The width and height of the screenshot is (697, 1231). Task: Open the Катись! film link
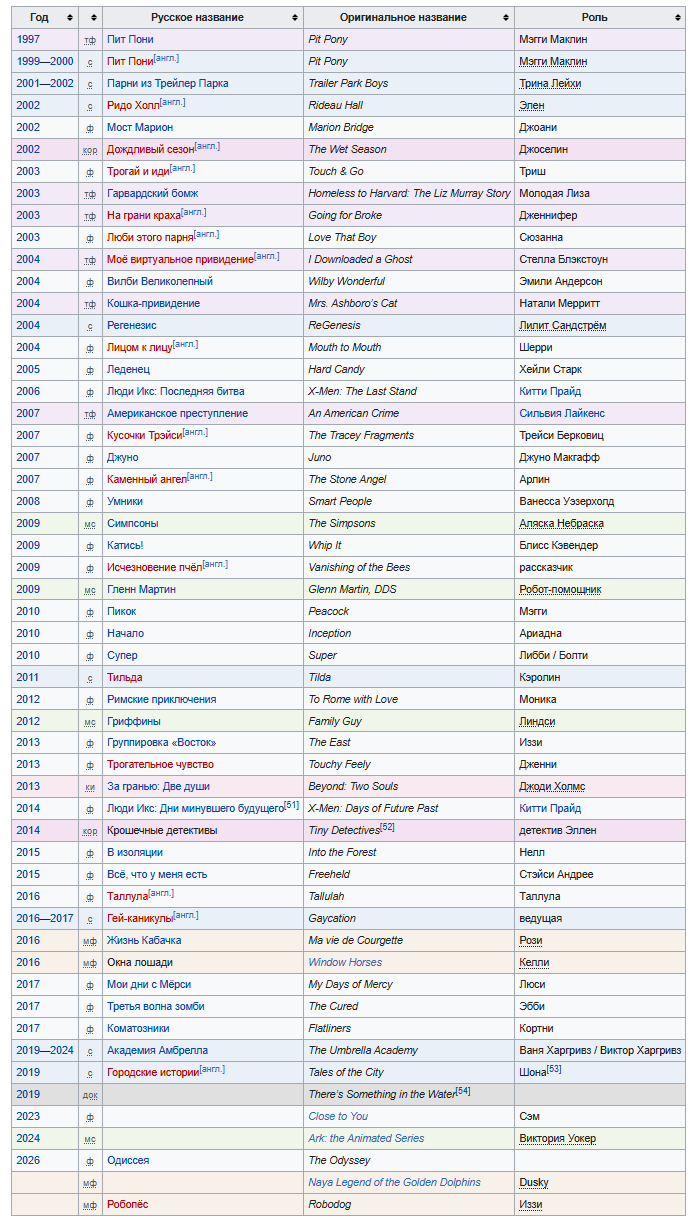[125, 546]
